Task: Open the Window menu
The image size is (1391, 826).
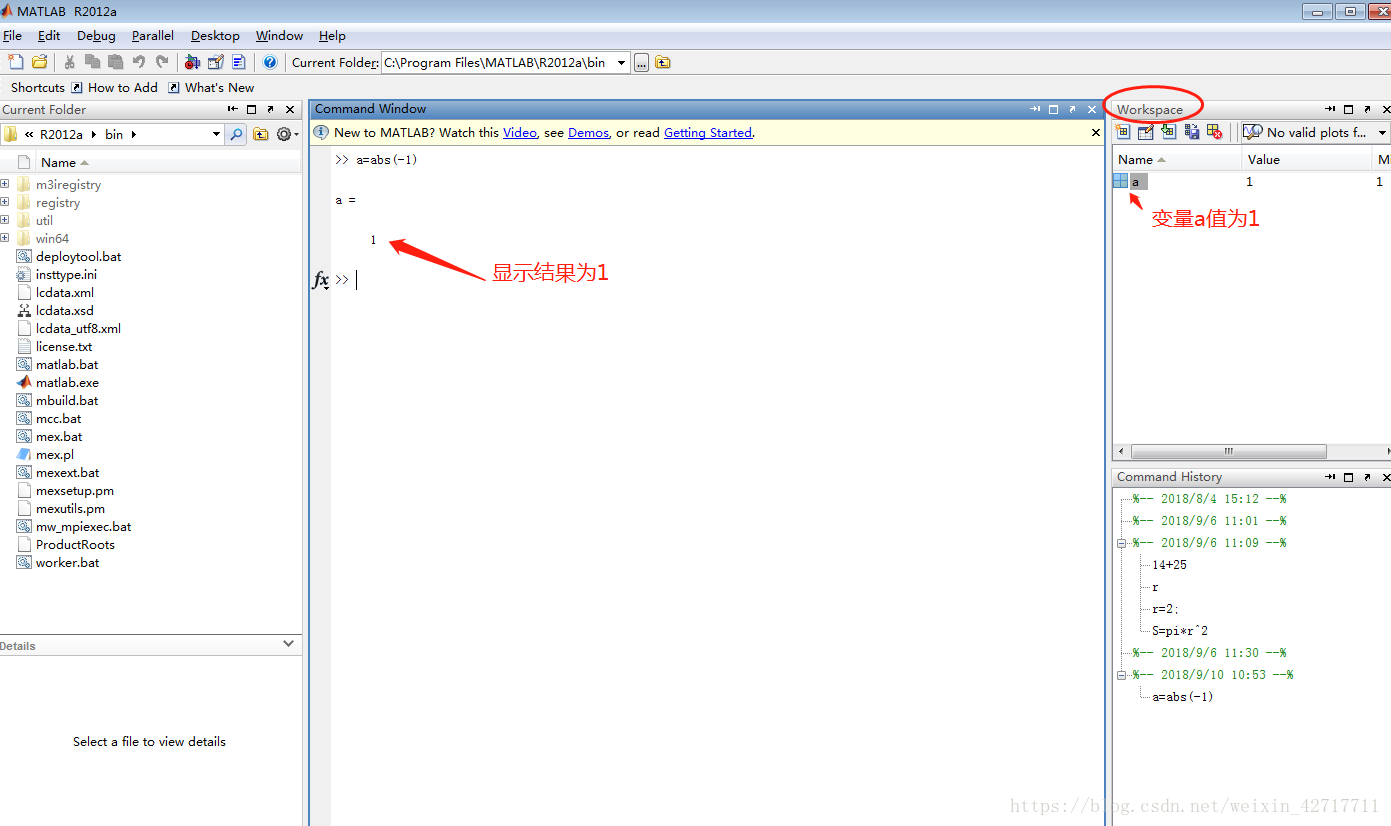Action: click(279, 35)
